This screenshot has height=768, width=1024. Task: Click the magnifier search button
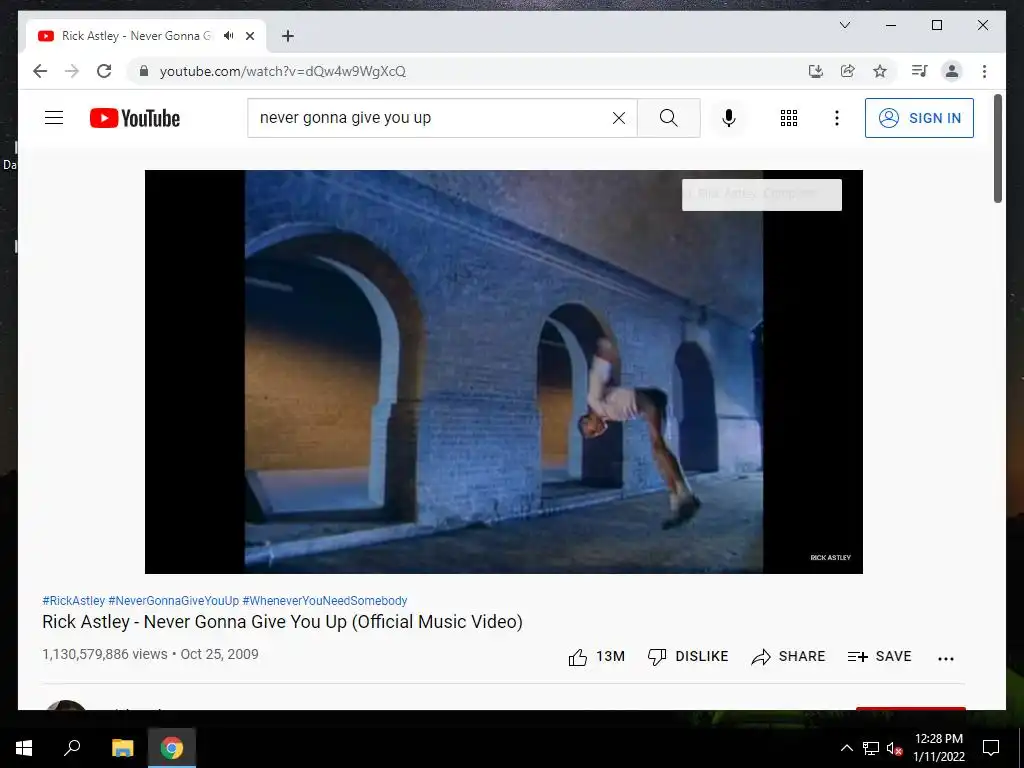tap(668, 118)
